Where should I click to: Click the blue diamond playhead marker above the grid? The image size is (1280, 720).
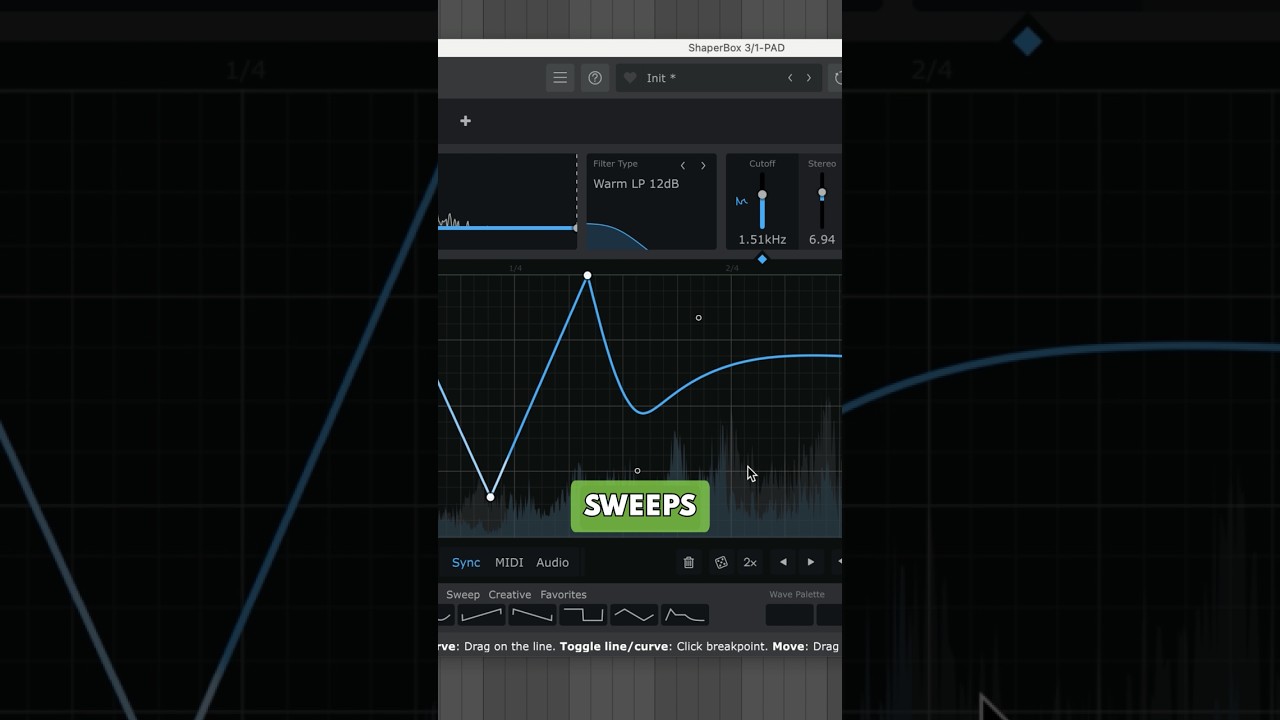click(762, 259)
